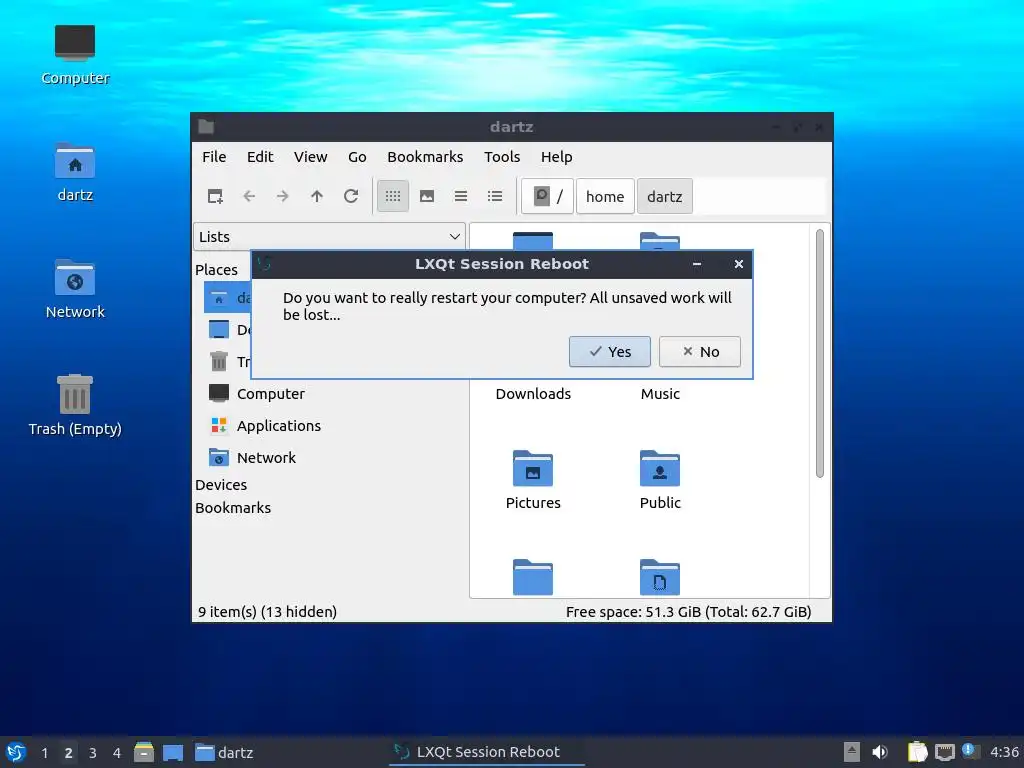The width and height of the screenshot is (1024, 768).
Task: Switch to desktop 2
Action: coord(69,752)
